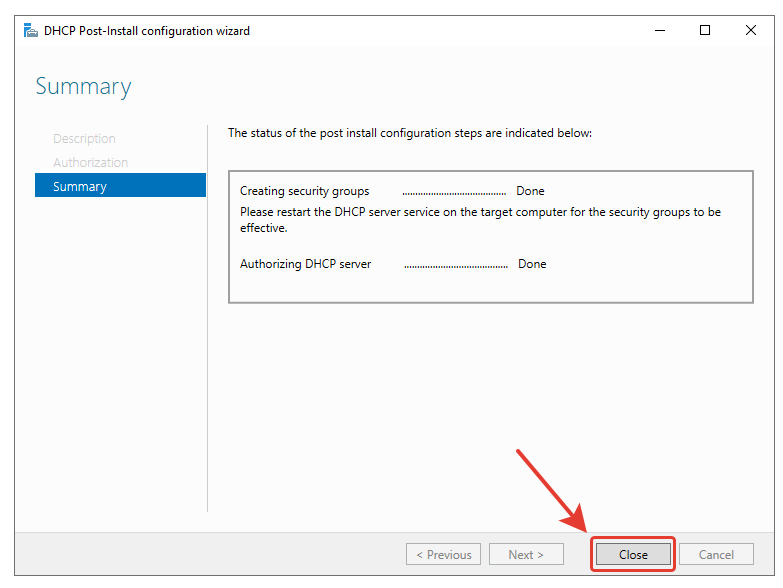The height and width of the screenshot is (588, 783).
Task: Click Done status beside Authorizing DHCP server
Action: tap(532, 264)
